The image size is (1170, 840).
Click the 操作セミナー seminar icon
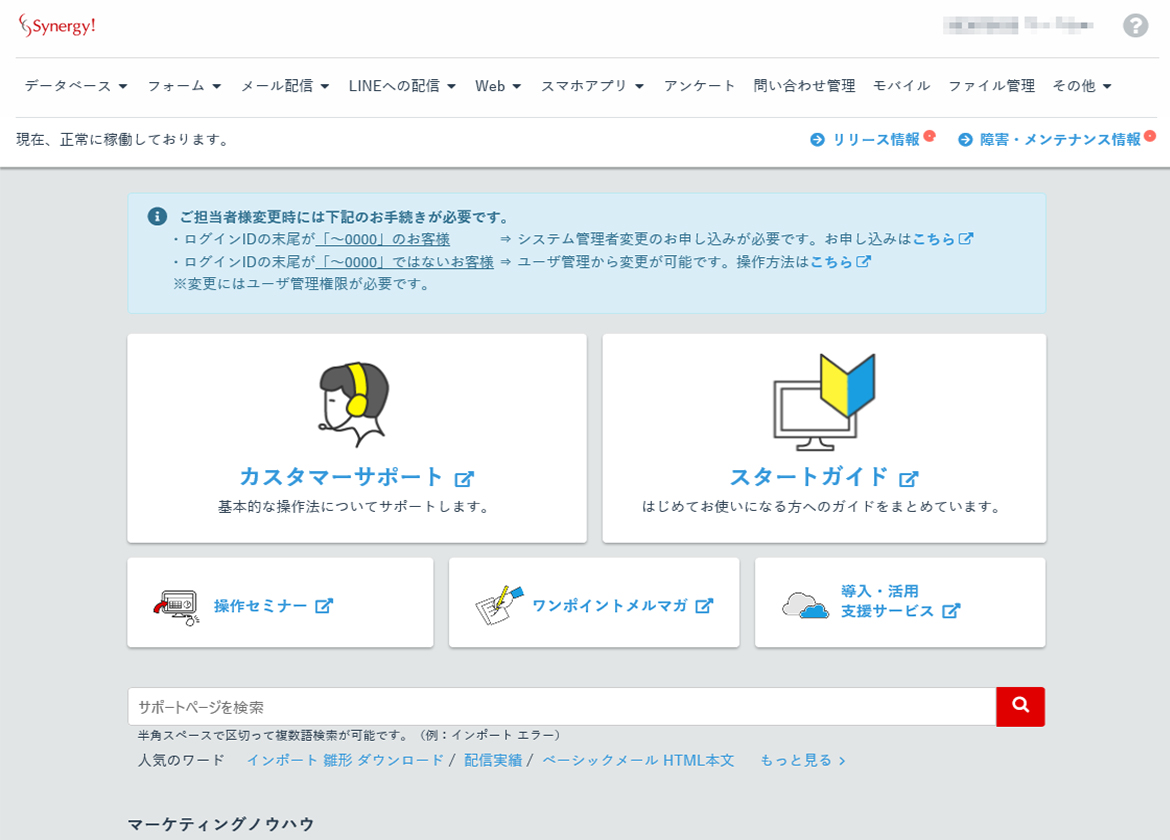click(176, 607)
